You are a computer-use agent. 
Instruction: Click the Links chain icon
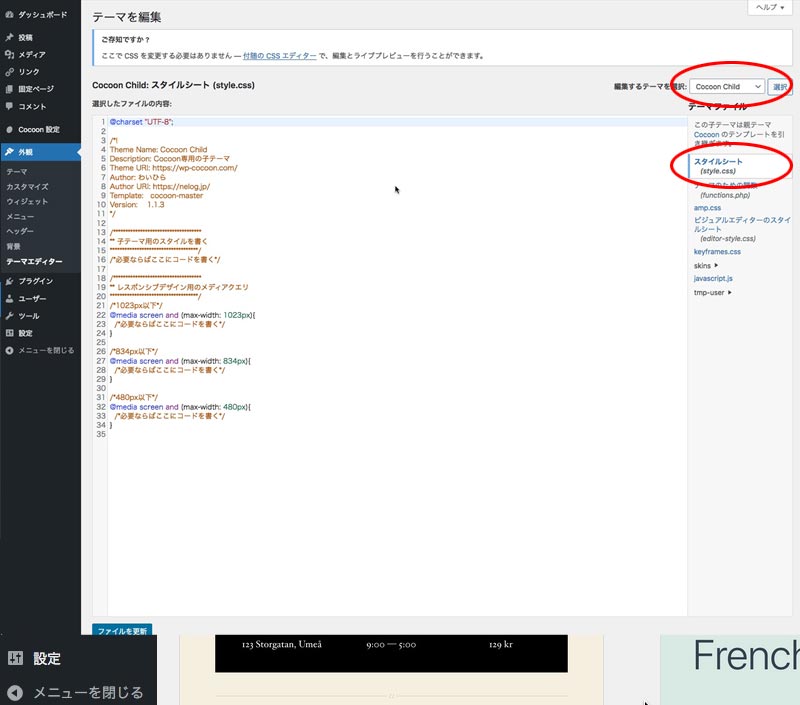click(x=9, y=72)
